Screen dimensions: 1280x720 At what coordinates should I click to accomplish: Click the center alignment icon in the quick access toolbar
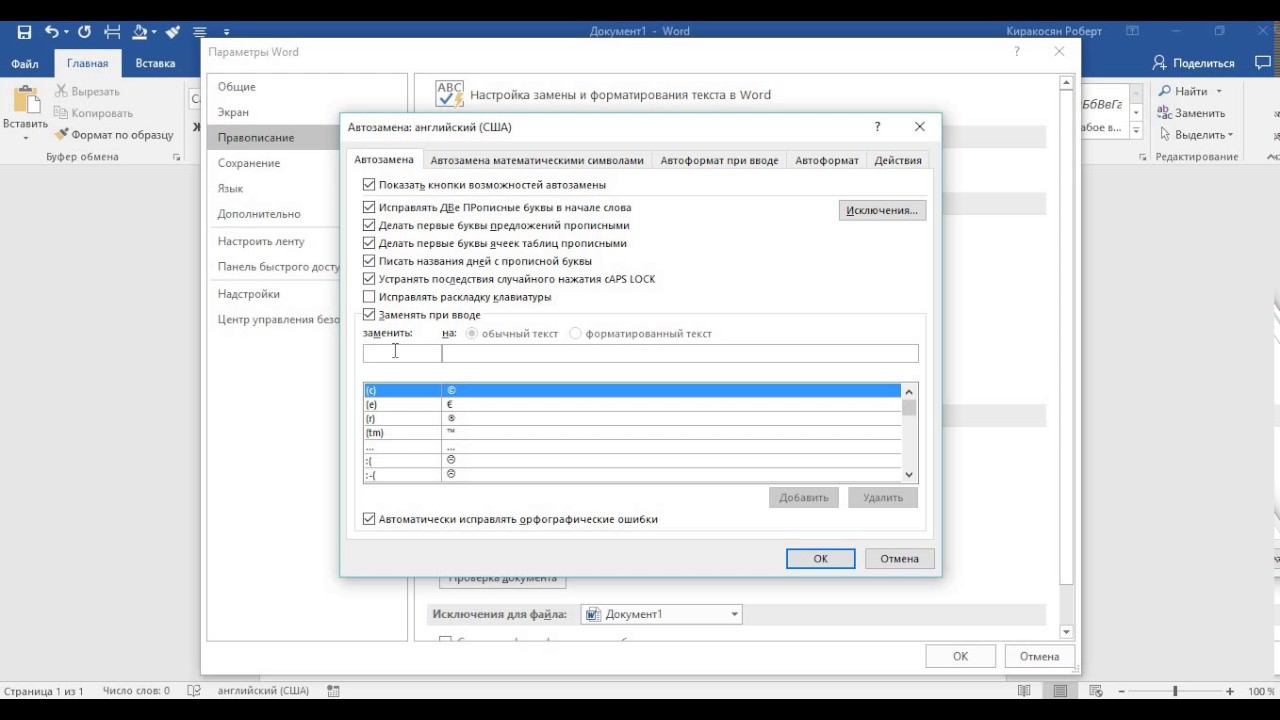pos(200,32)
